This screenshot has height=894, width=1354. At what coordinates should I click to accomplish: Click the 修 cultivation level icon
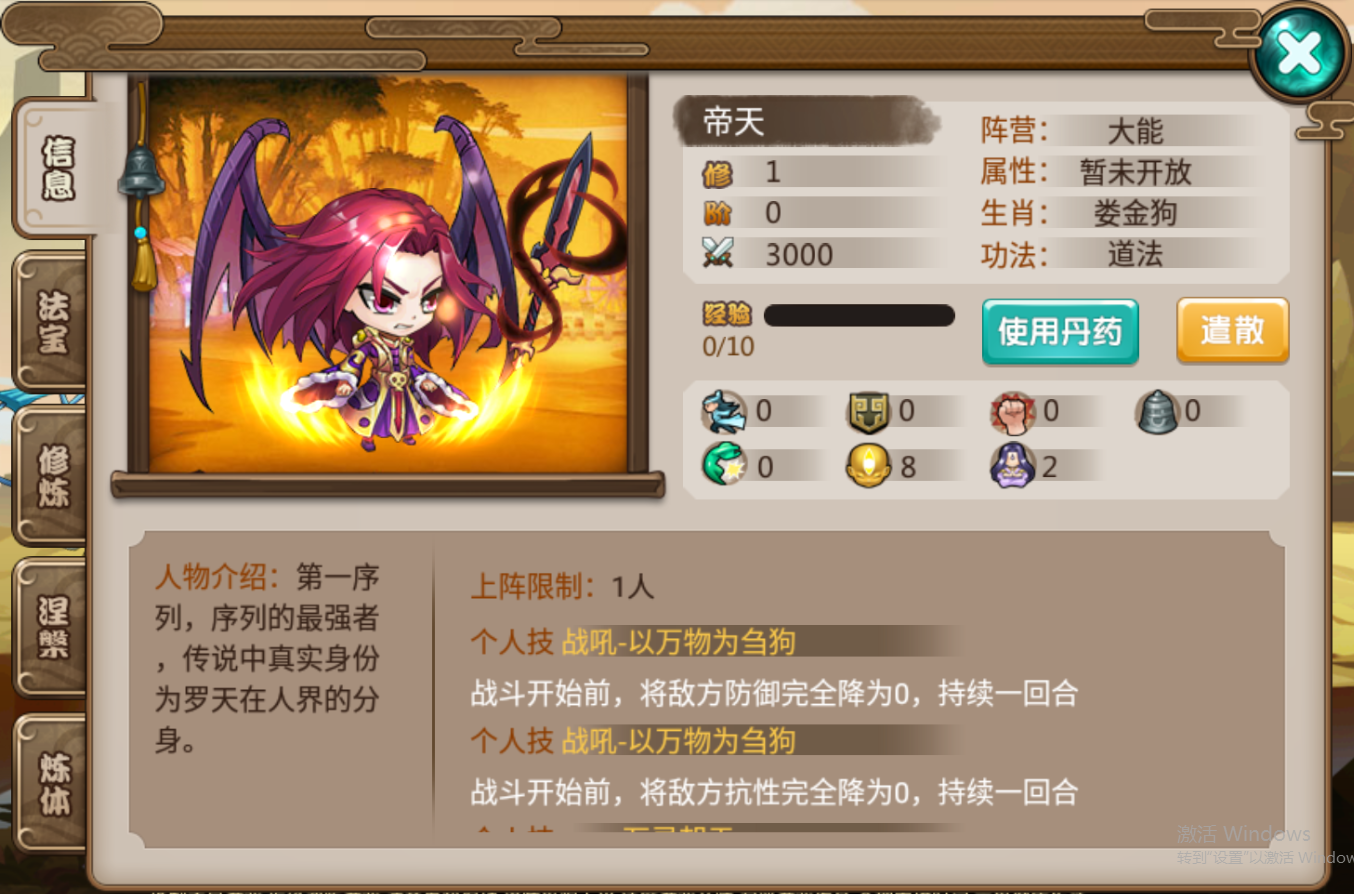[x=717, y=173]
